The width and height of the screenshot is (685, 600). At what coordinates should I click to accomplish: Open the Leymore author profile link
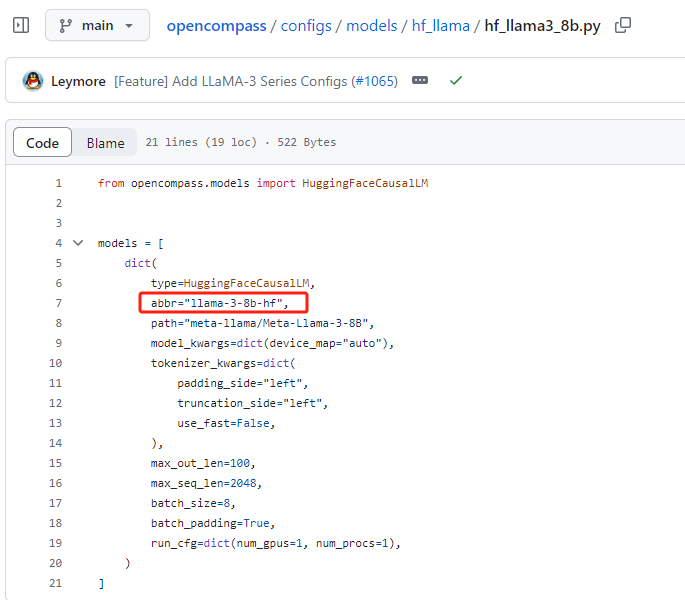coord(78,81)
